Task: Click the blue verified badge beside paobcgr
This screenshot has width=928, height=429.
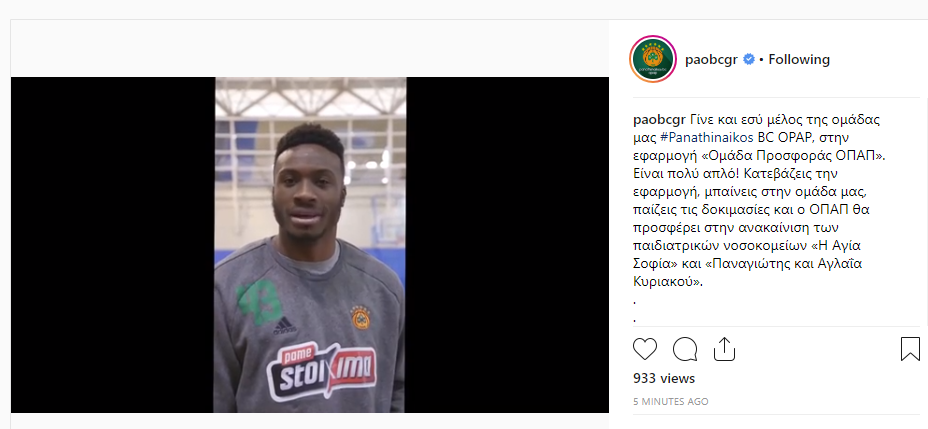Action: (x=749, y=59)
